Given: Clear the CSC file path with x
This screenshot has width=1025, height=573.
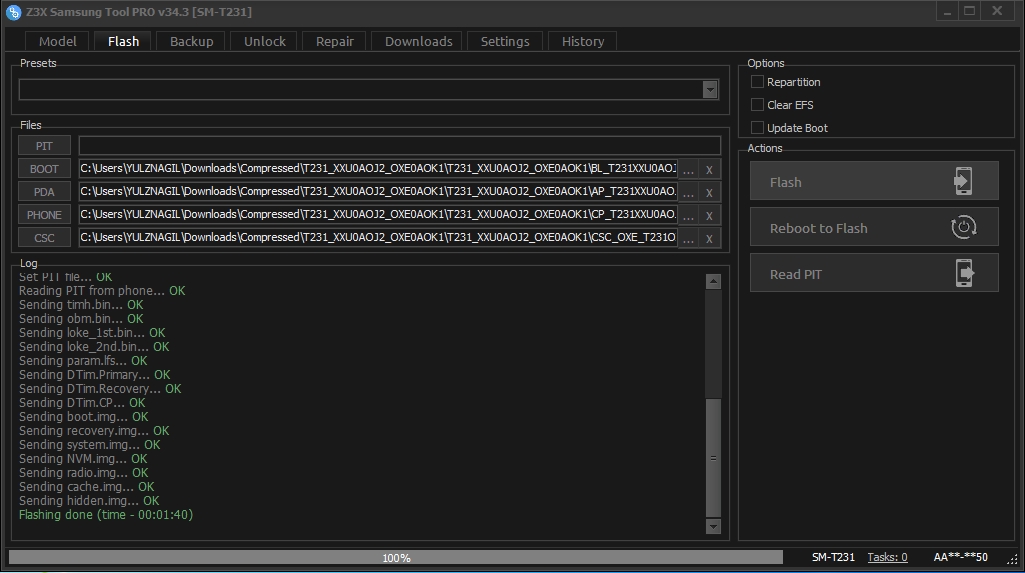Looking at the screenshot, I should pyautogui.click(x=709, y=238).
